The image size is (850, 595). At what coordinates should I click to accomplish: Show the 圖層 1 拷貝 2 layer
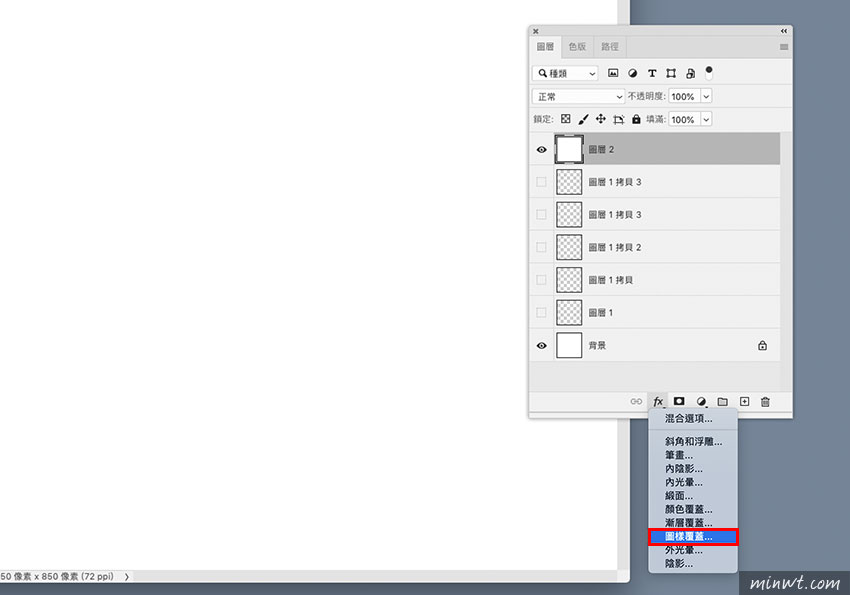(x=541, y=247)
